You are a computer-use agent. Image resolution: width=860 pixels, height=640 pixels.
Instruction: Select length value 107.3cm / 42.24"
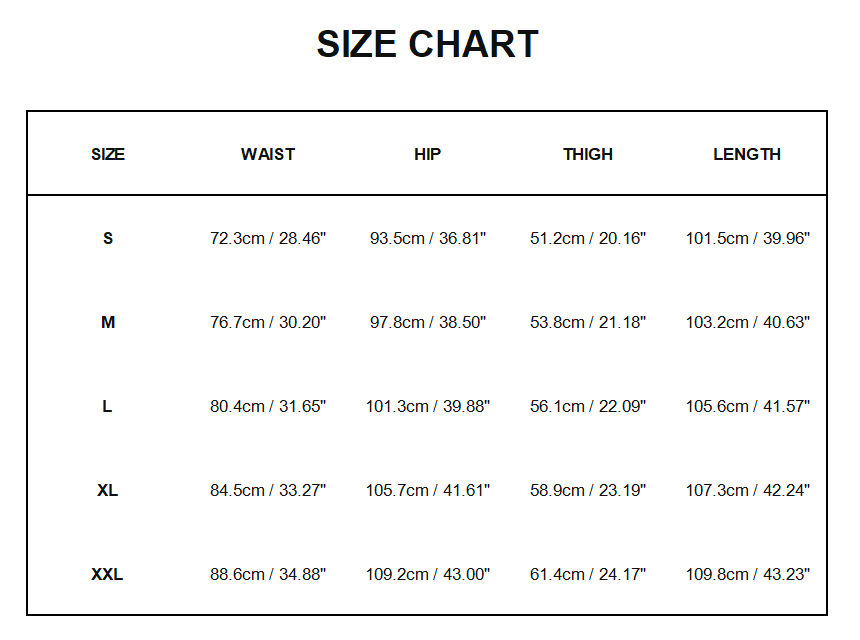pyautogui.click(x=747, y=490)
